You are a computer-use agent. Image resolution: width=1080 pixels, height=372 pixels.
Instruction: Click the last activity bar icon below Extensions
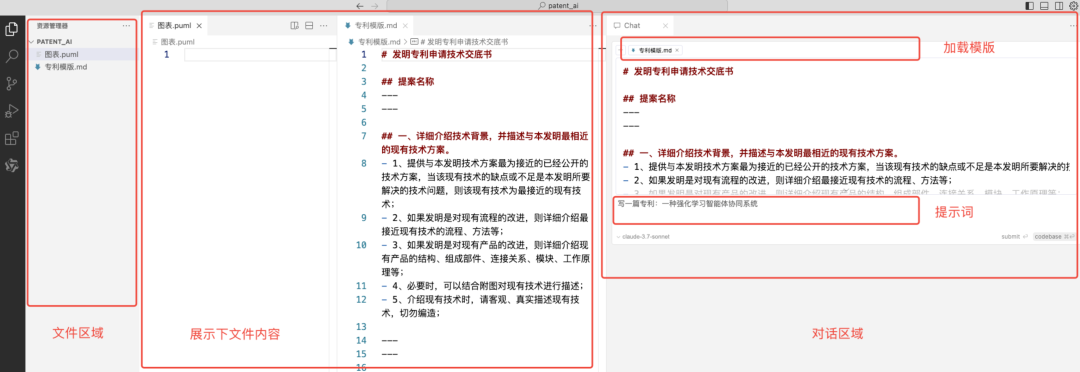pyautogui.click(x=12, y=165)
